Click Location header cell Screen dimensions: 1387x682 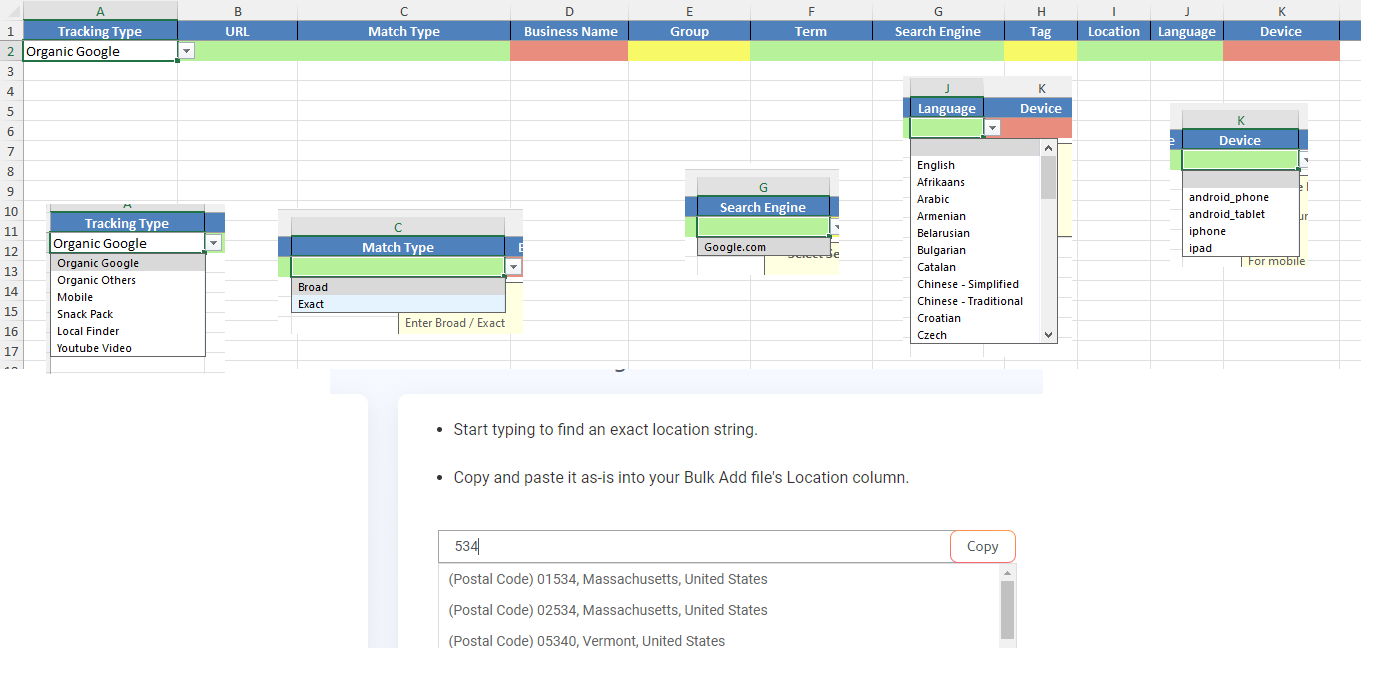point(1114,31)
